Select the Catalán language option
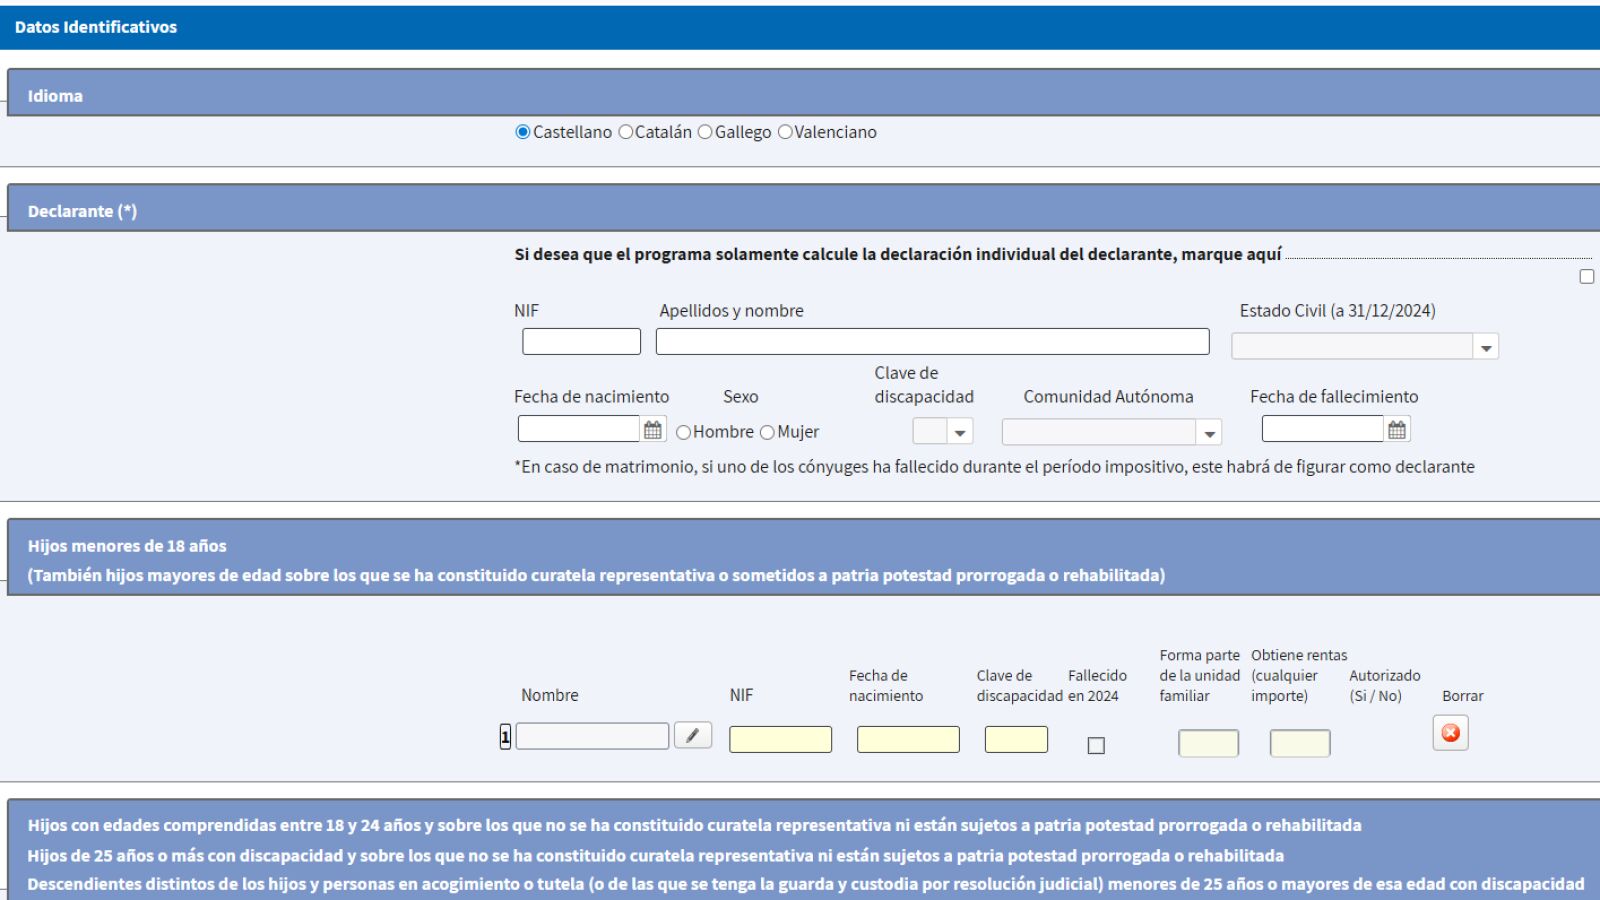The height and width of the screenshot is (900, 1600). [626, 132]
